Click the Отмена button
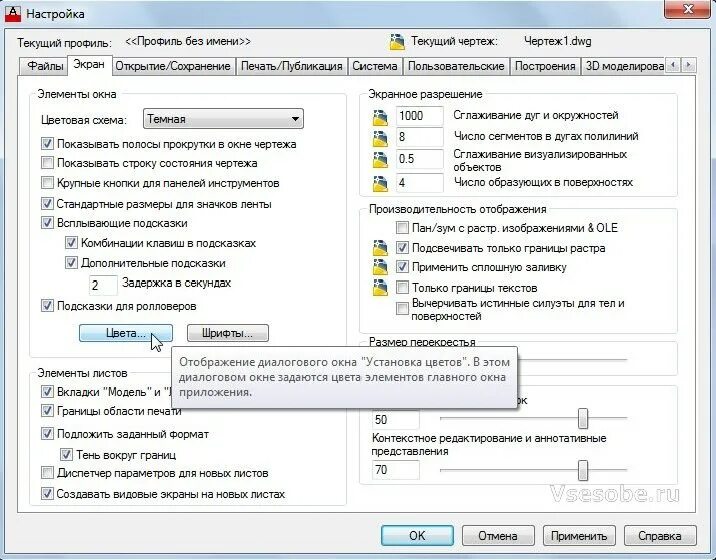The height and width of the screenshot is (560, 716). [498, 535]
